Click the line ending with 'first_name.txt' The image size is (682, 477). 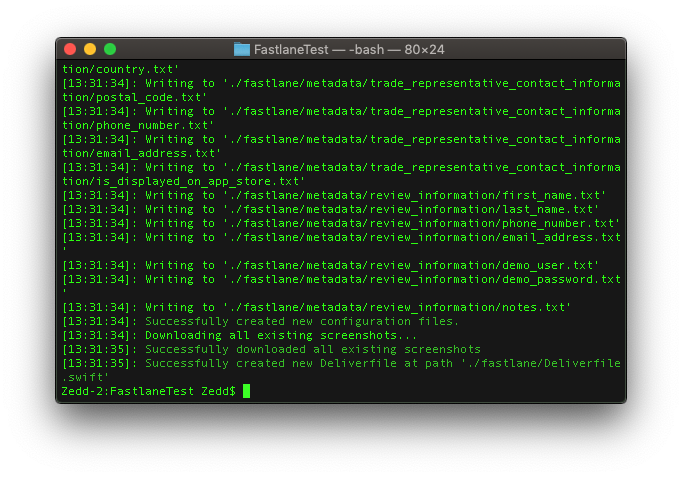click(x=334, y=195)
